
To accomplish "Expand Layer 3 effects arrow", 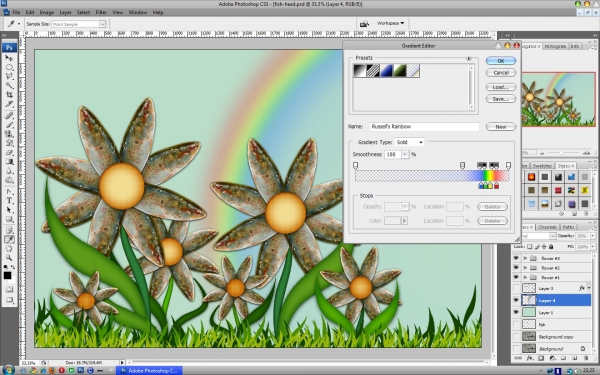I will [589, 288].
